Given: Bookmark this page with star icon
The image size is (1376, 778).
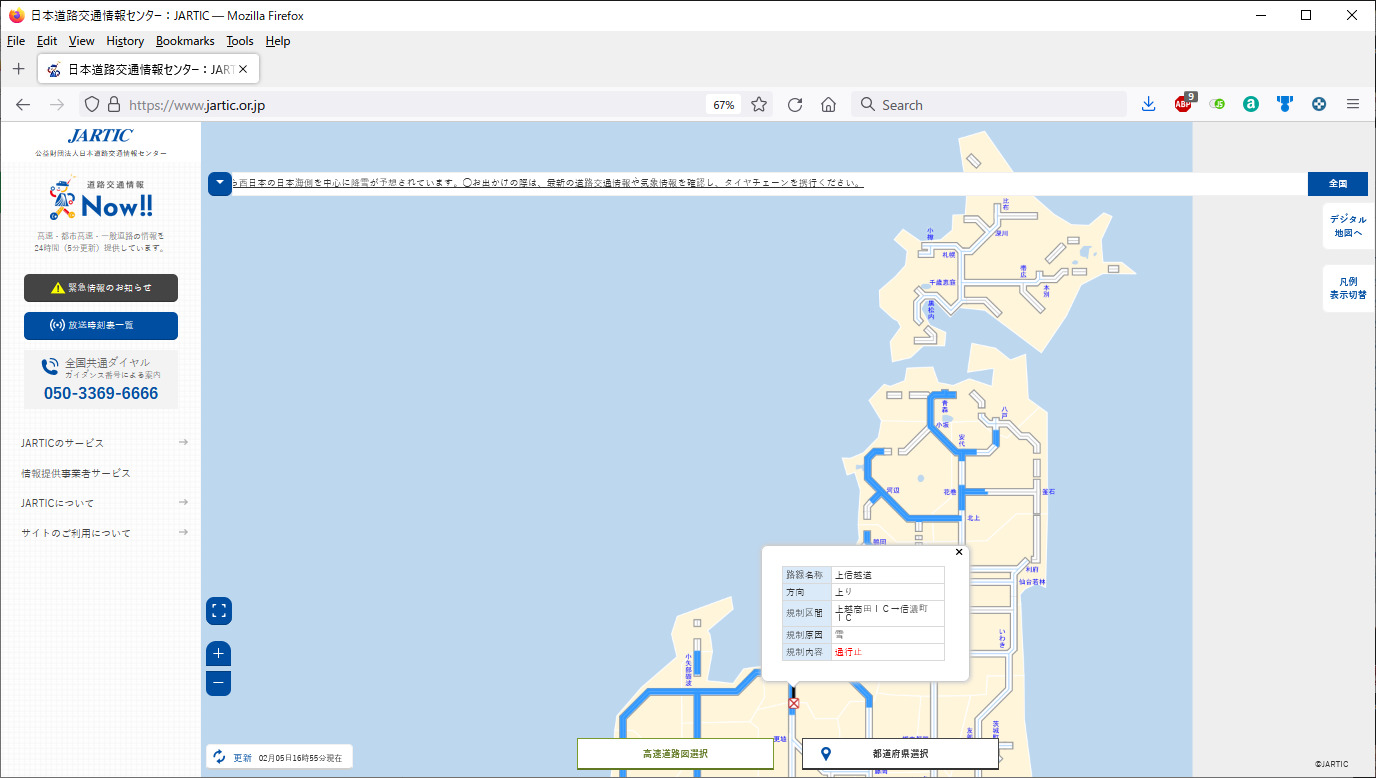Looking at the screenshot, I should tap(759, 105).
